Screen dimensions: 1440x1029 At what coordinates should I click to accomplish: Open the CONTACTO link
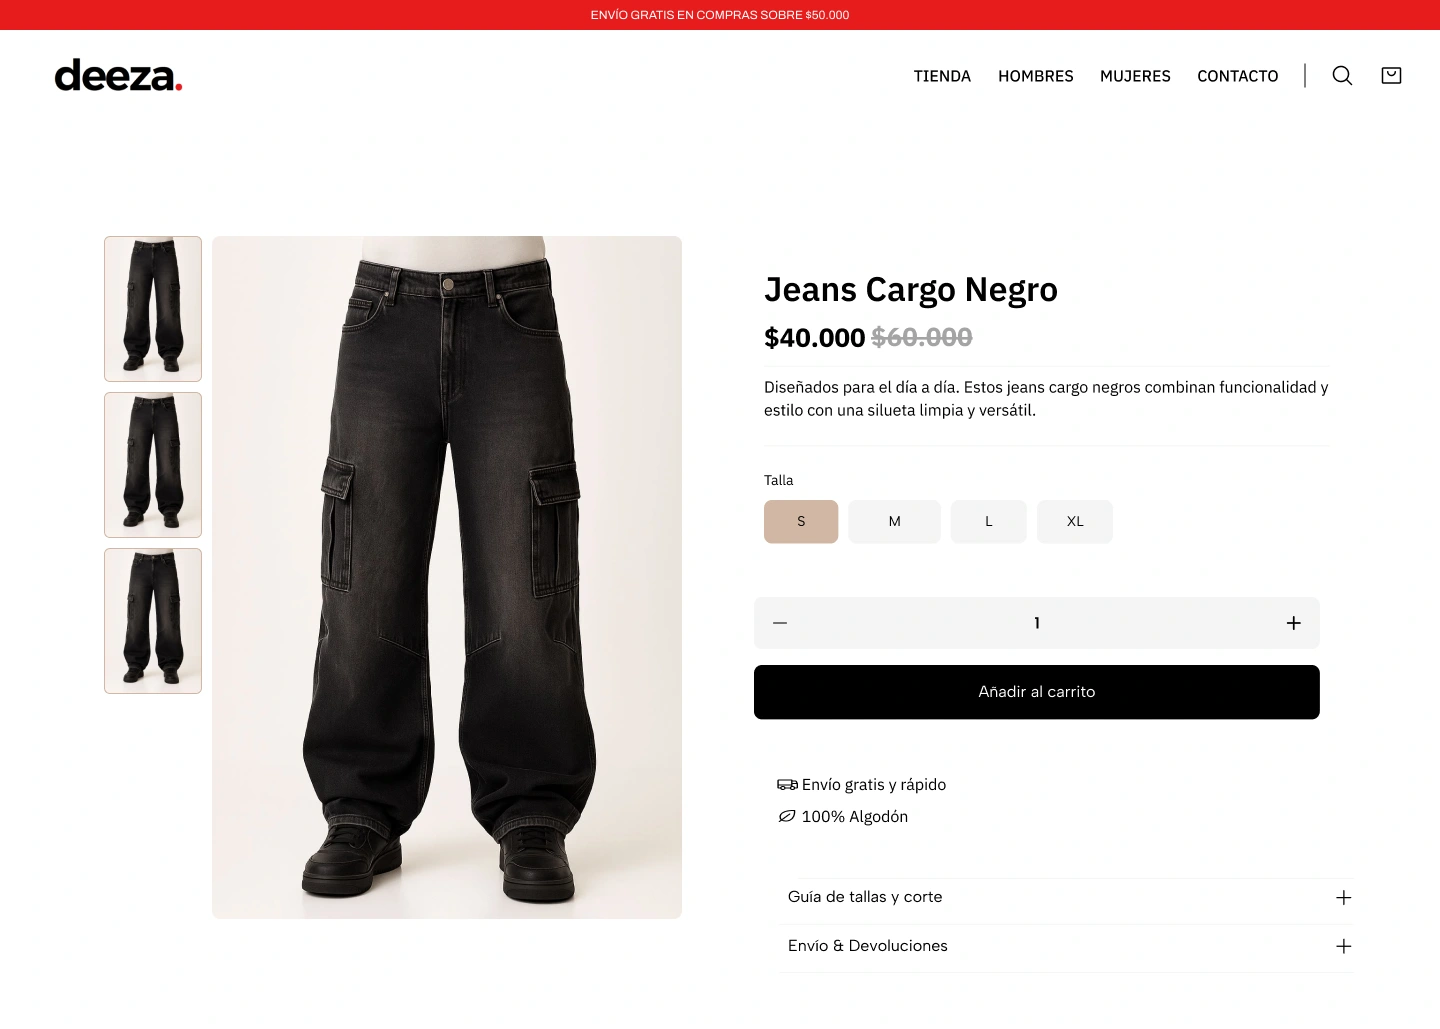coord(1238,76)
